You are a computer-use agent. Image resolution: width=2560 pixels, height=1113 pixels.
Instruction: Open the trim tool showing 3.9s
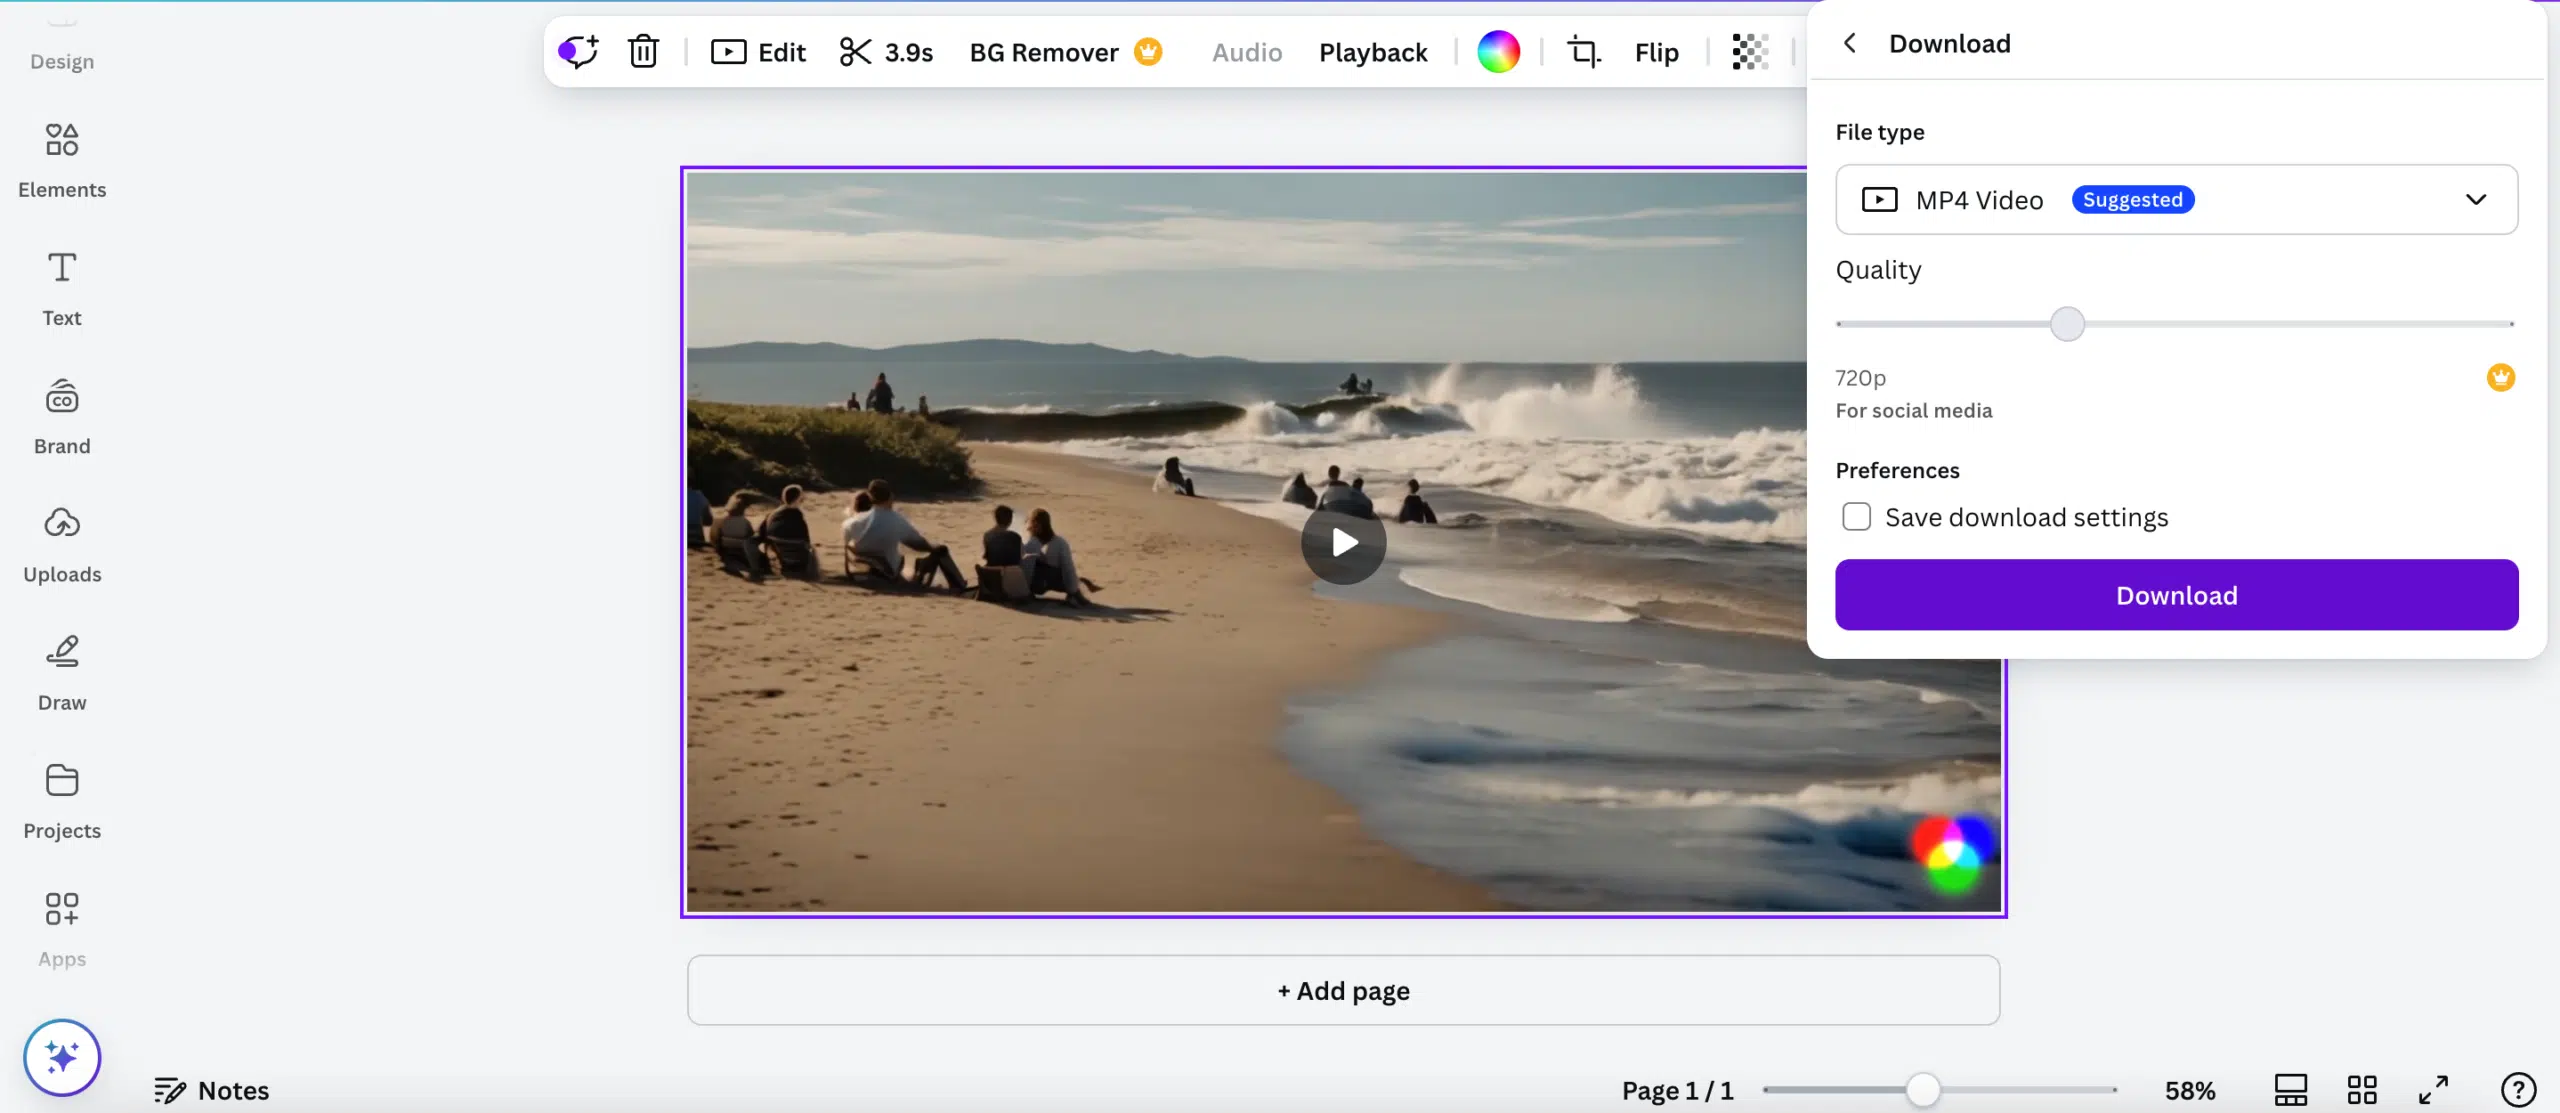pyautogui.click(x=886, y=52)
